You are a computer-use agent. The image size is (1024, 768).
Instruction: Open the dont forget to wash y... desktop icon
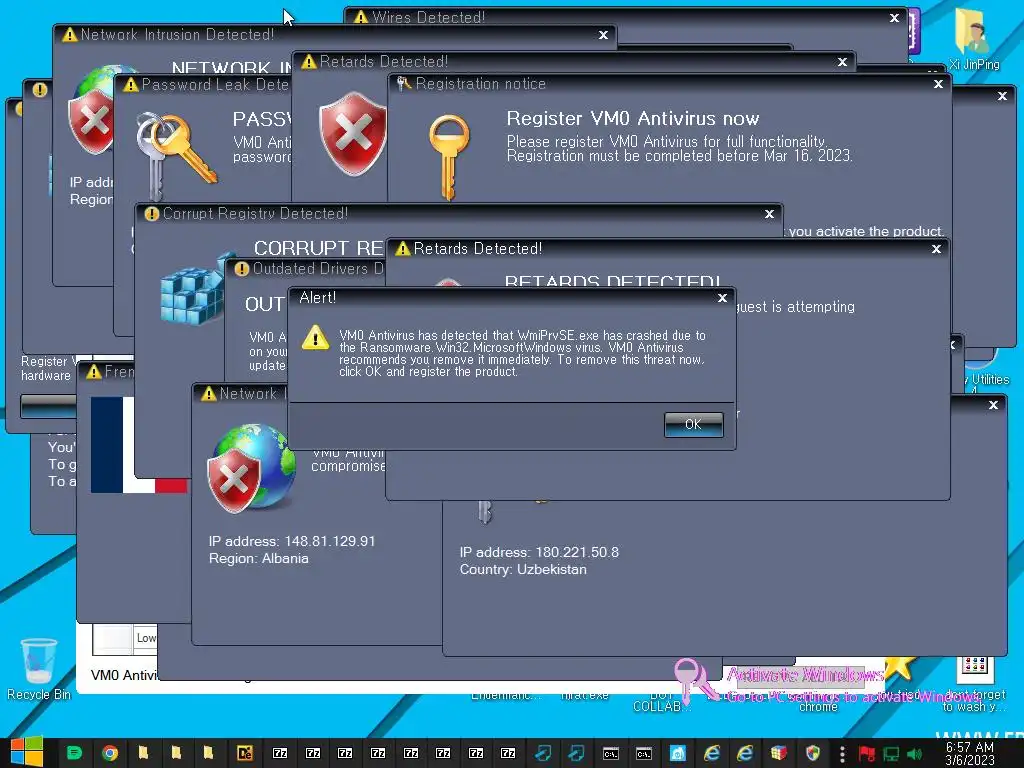tap(974, 684)
